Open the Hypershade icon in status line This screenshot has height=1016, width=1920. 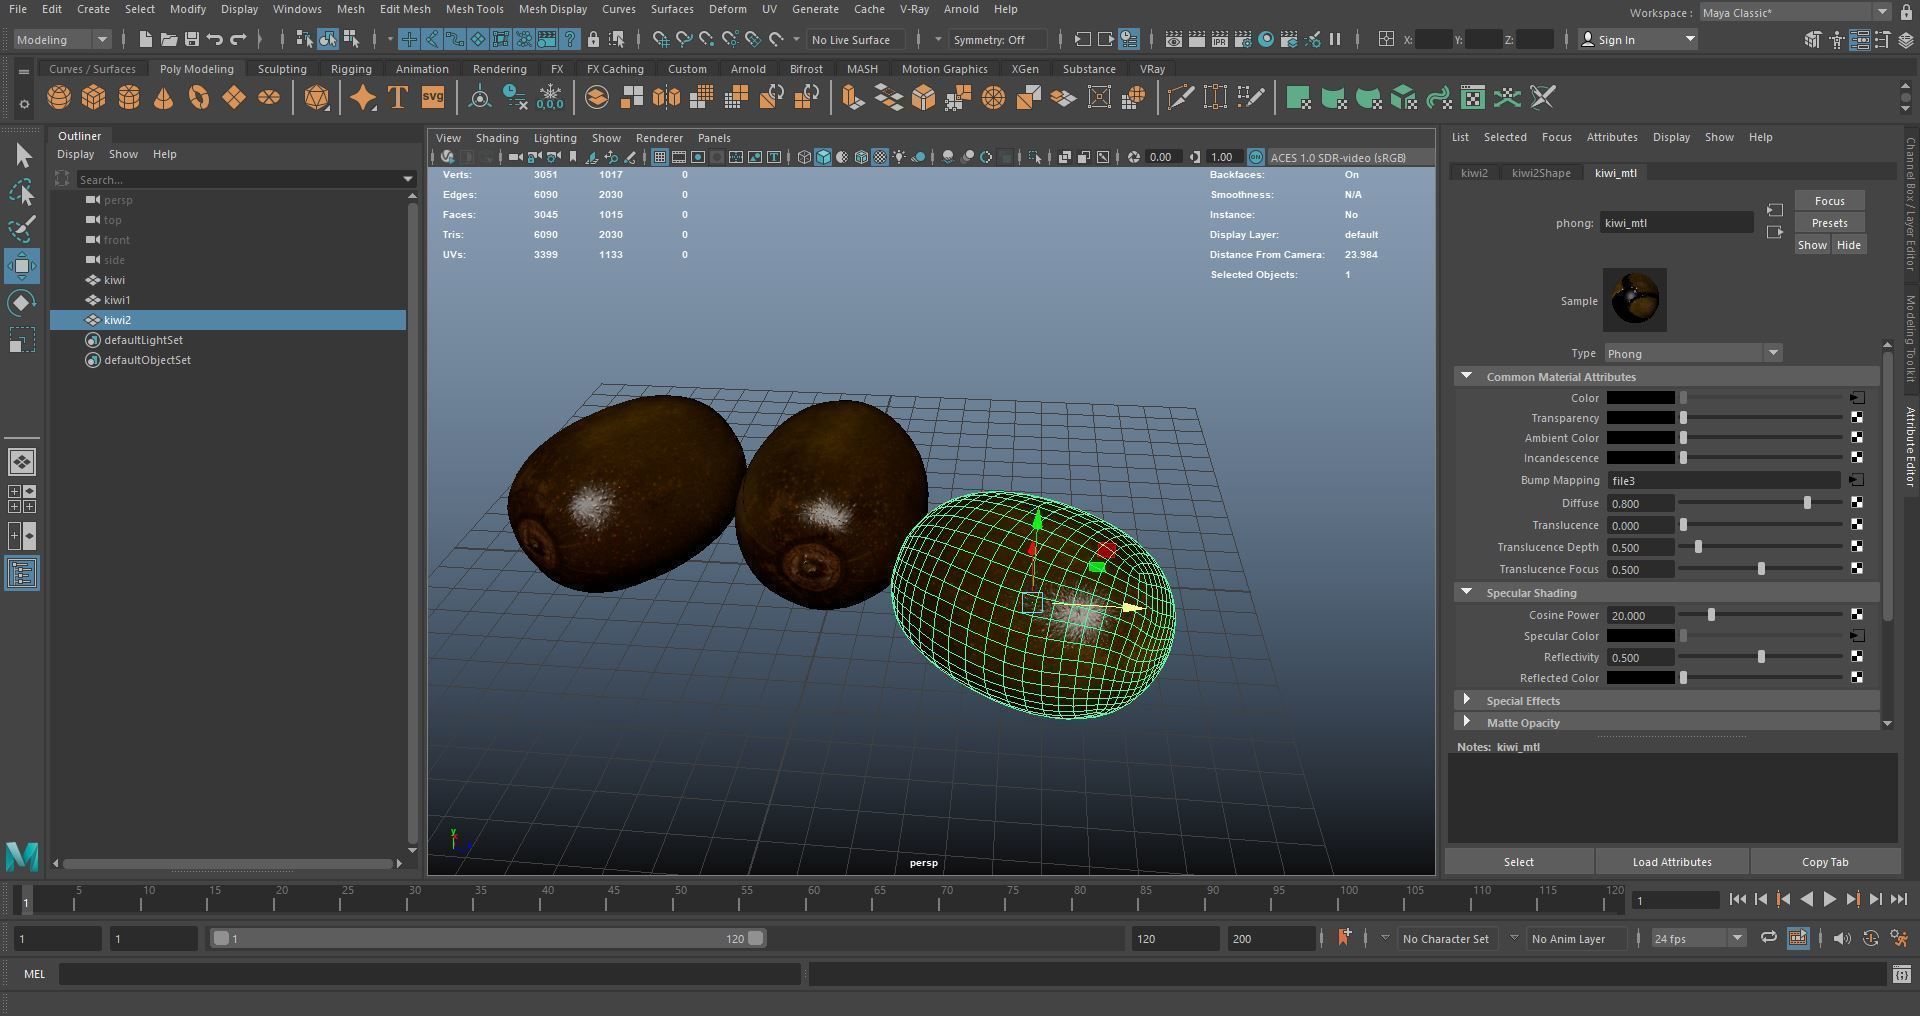click(1266, 40)
